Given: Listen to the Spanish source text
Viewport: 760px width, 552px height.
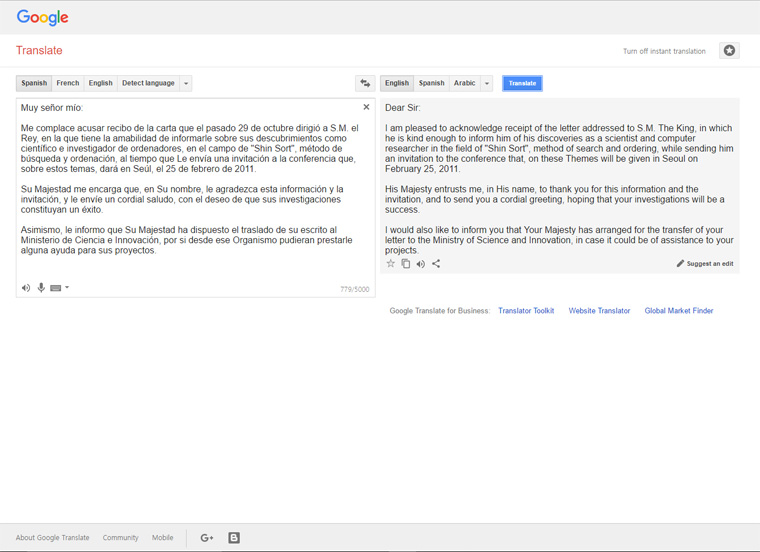Looking at the screenshot, I should pyautogui.click(x=26, y=288).
